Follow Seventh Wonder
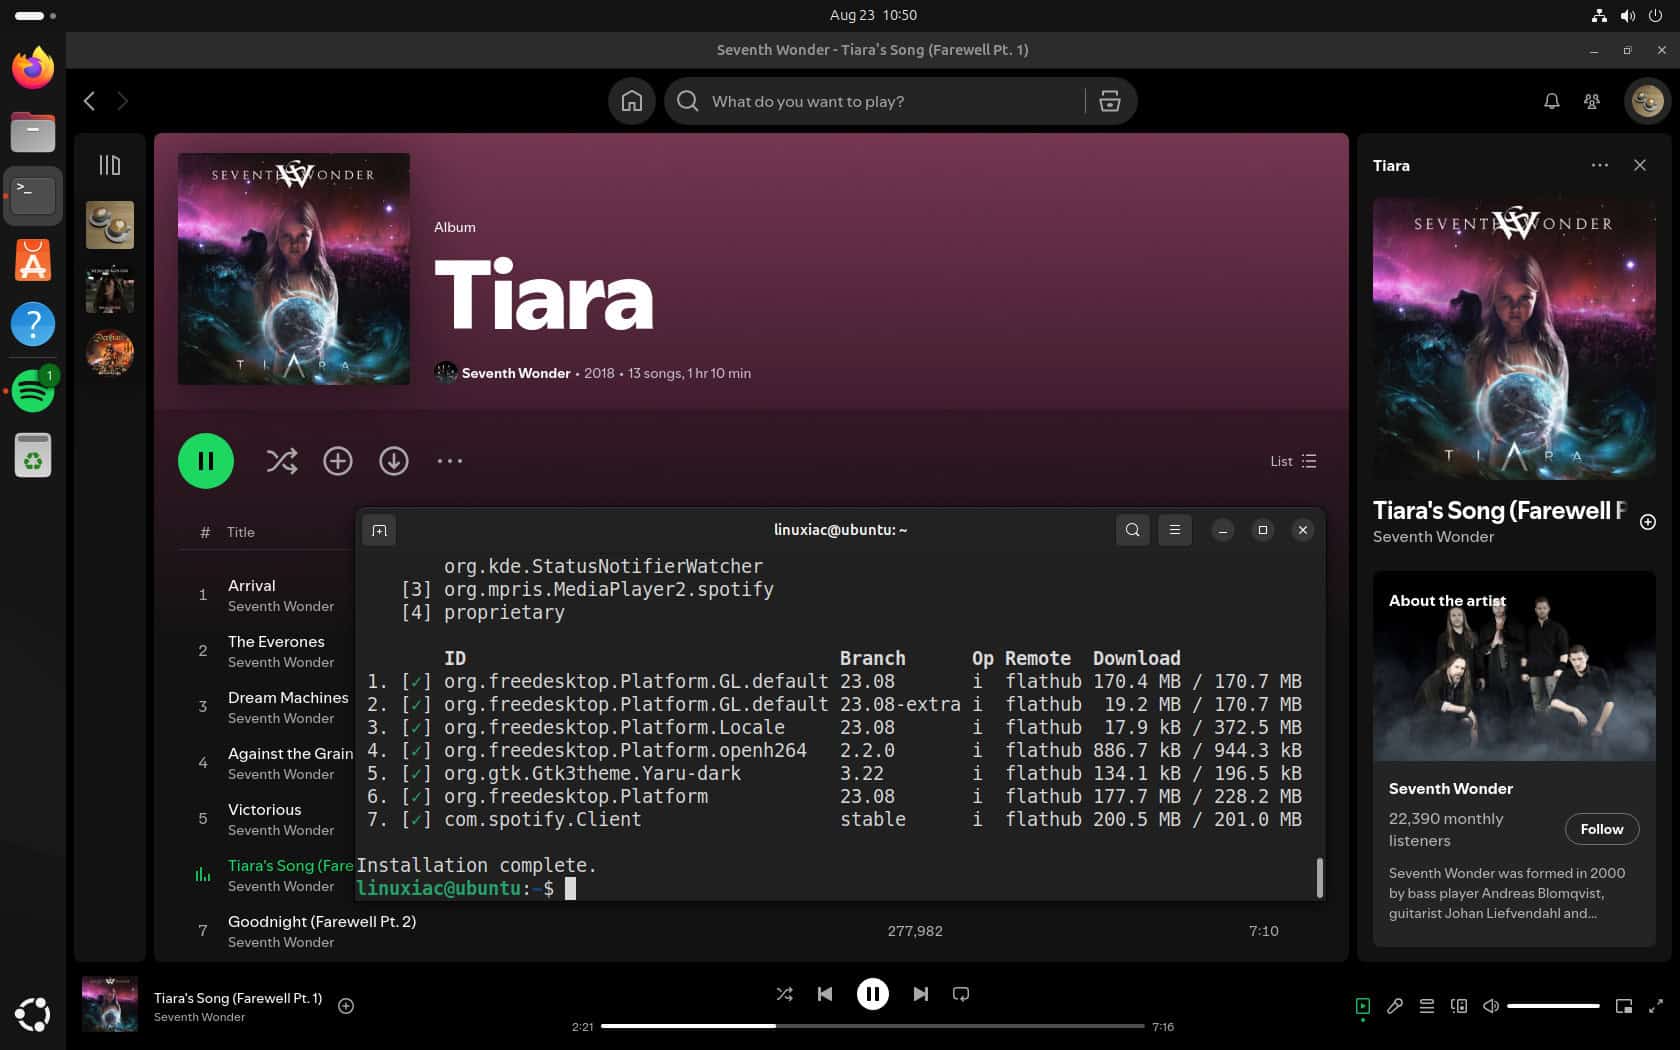Viewport: 1680px width, 1050px height. tap(1601, 829)
